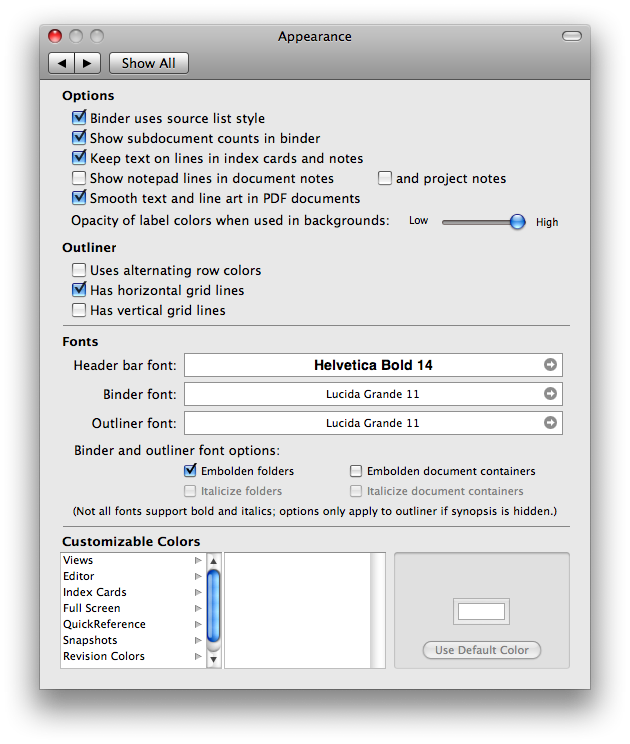630x744 pixels.
Task: Toggle Has vertical grid lines
Action: pos(80,310)
